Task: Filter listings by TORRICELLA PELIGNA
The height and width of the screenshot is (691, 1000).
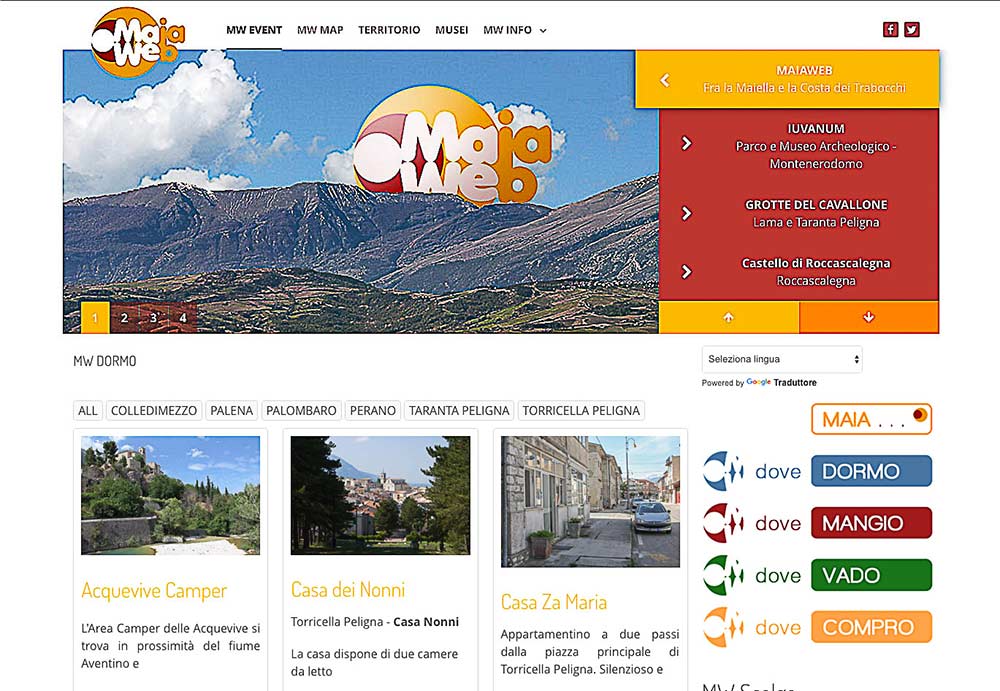Action: tap(581, 411)
